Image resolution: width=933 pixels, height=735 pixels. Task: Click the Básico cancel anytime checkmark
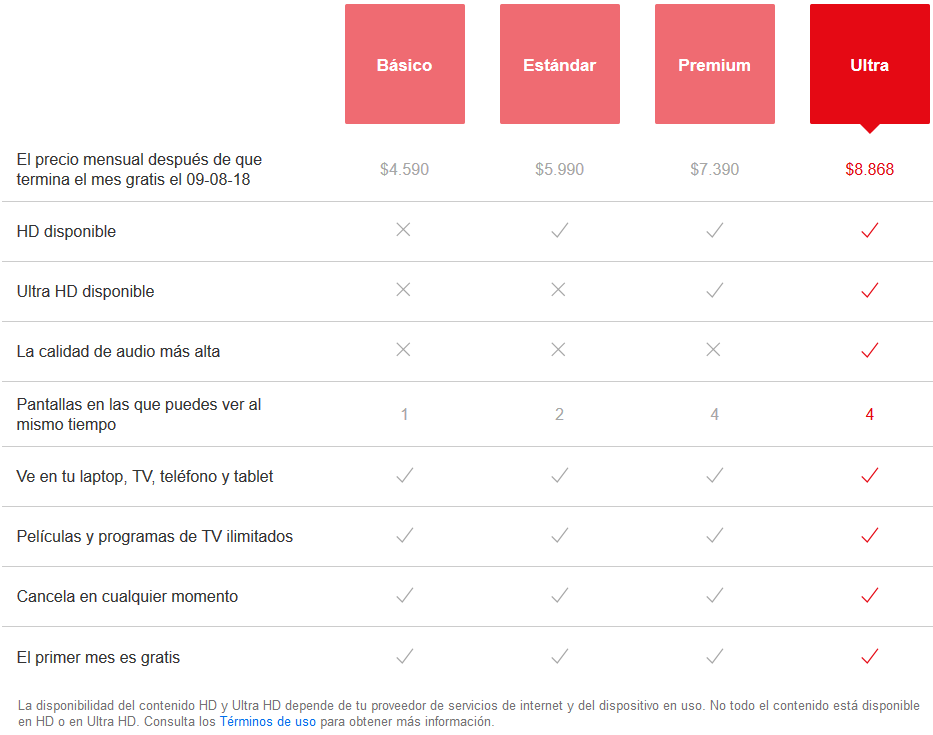404,596
